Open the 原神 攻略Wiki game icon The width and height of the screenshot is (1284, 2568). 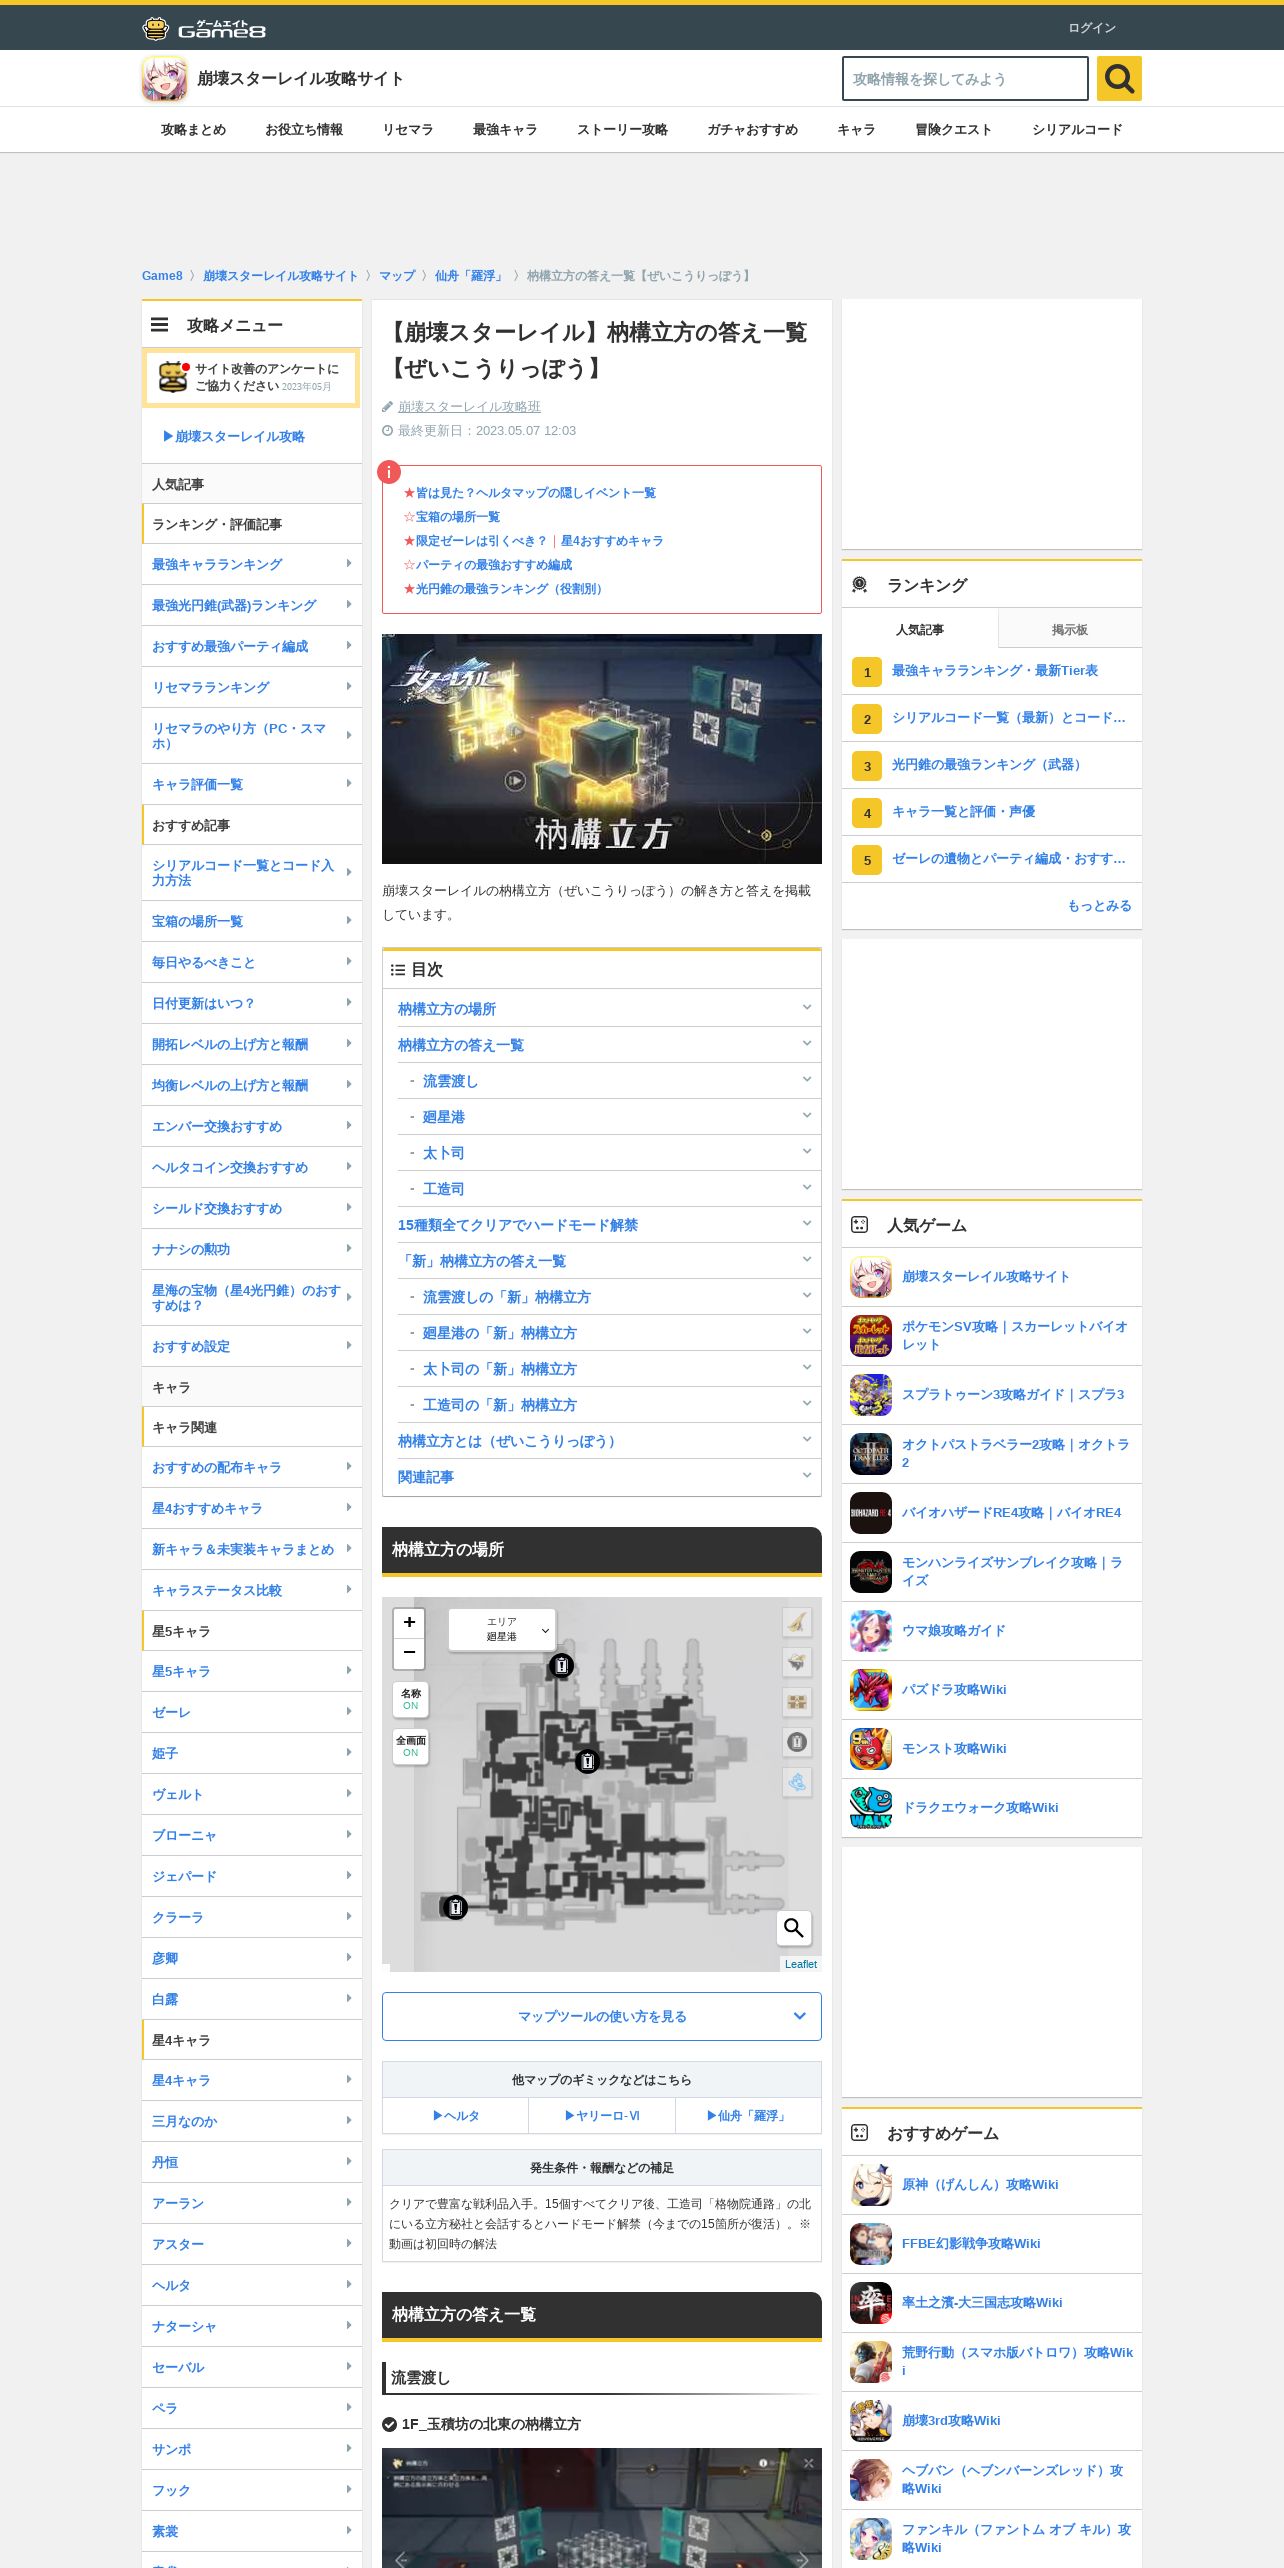[871, 2184]
